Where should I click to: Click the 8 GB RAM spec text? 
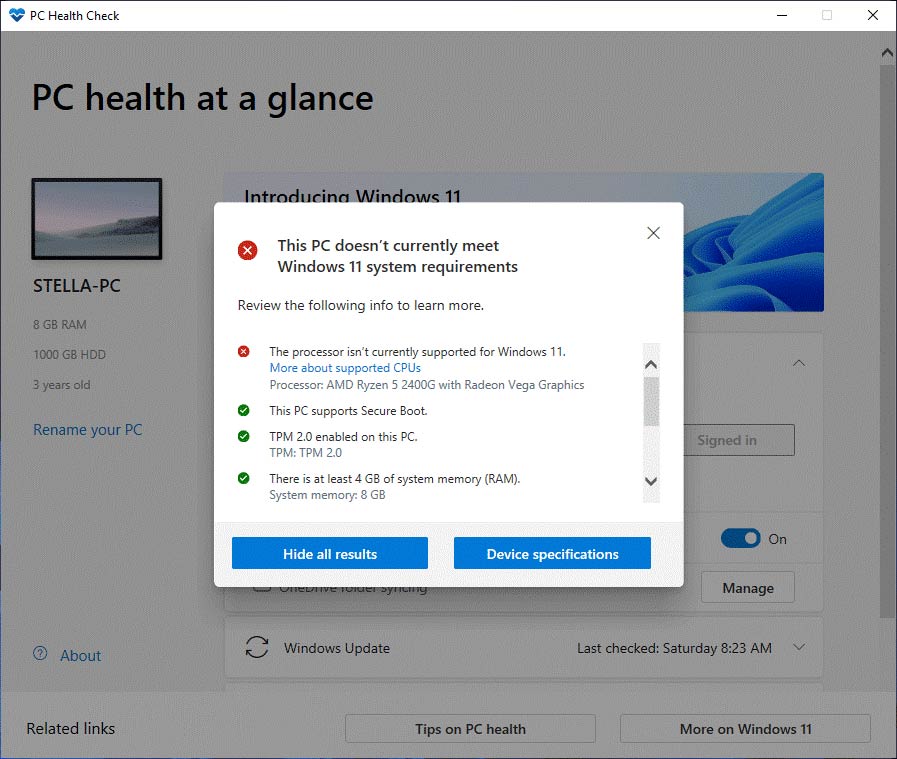(x=59, y=324)
